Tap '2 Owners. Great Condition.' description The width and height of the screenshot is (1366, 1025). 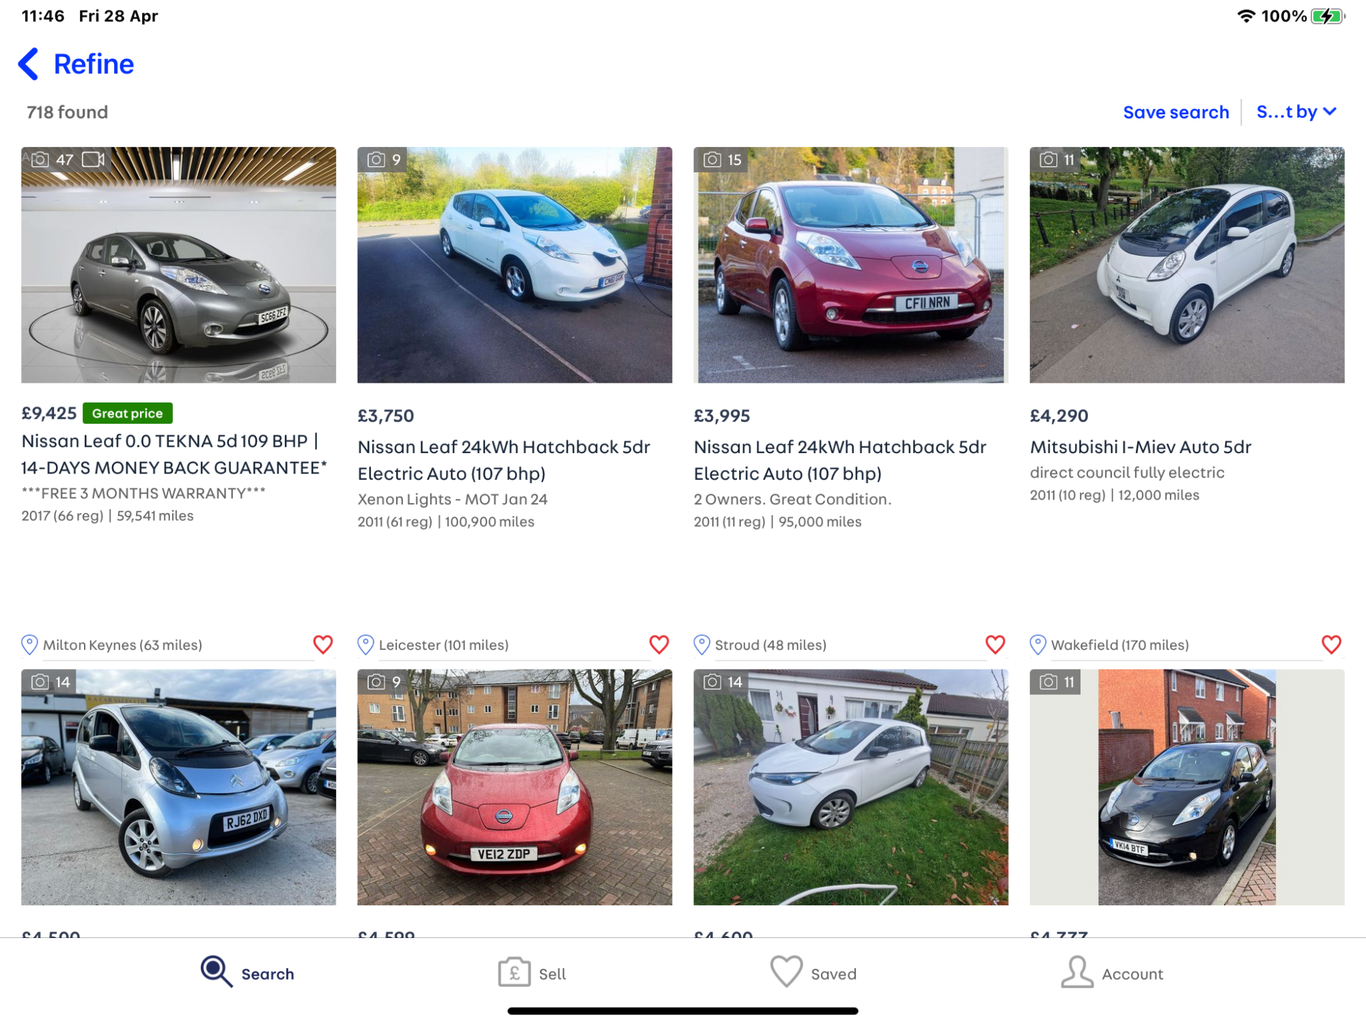792,499
